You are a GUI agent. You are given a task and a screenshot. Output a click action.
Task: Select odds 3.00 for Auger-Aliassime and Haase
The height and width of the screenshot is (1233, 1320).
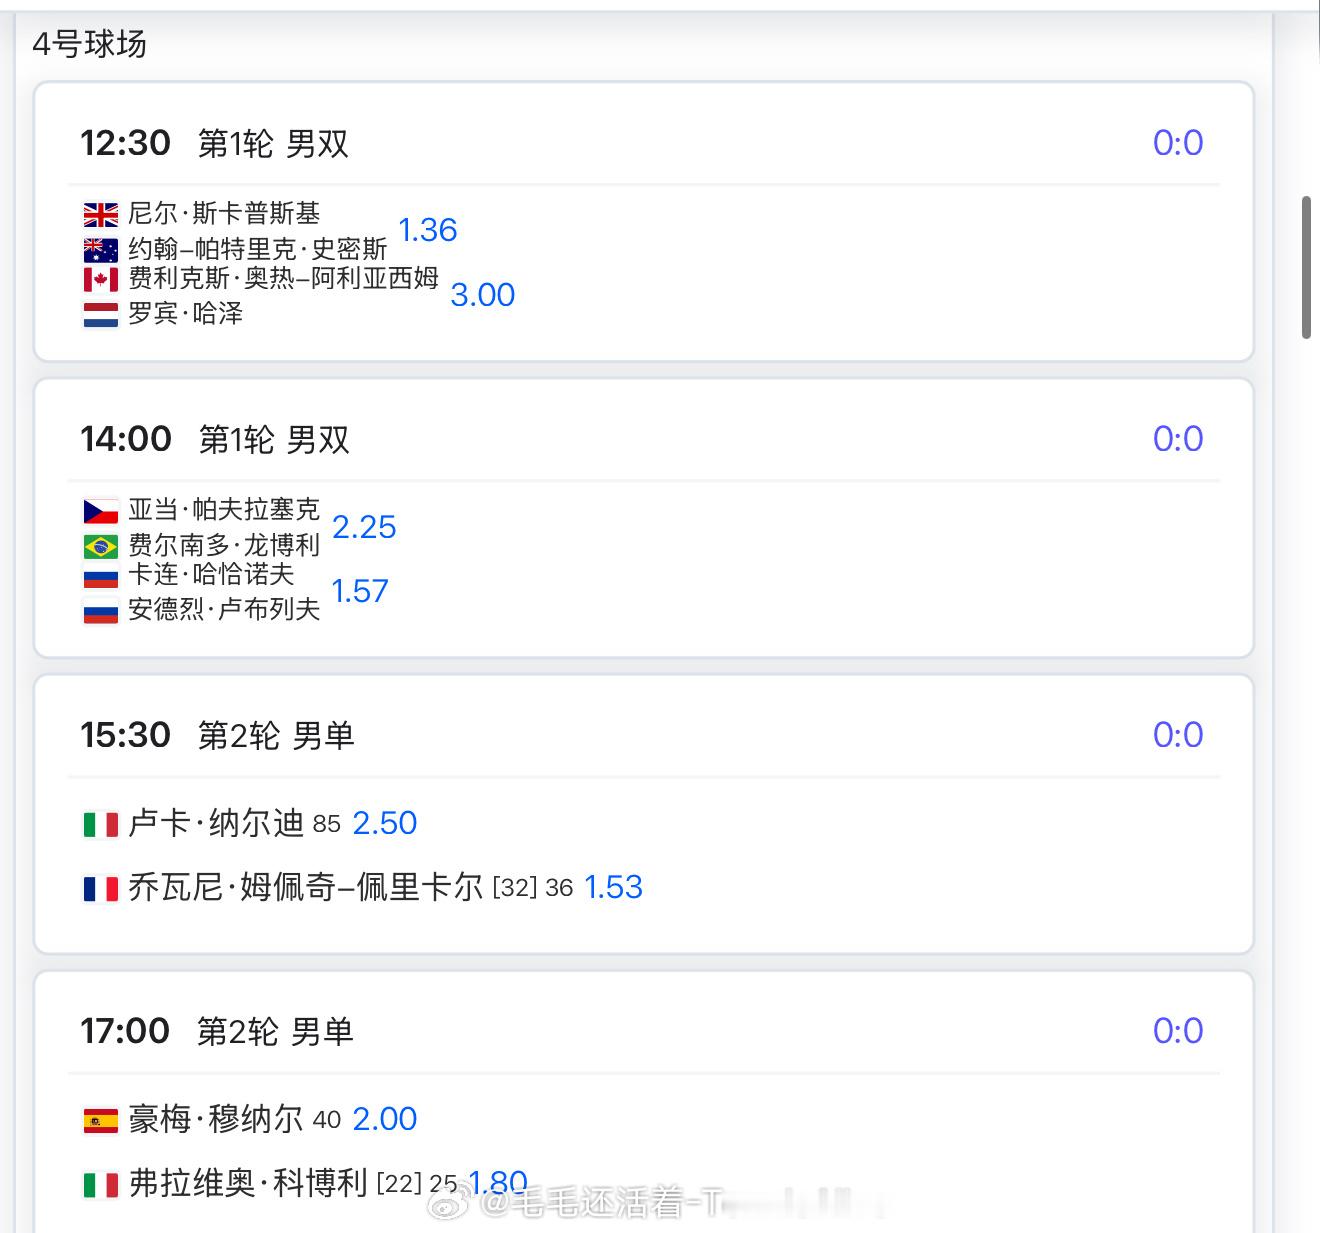pos(482,295)
